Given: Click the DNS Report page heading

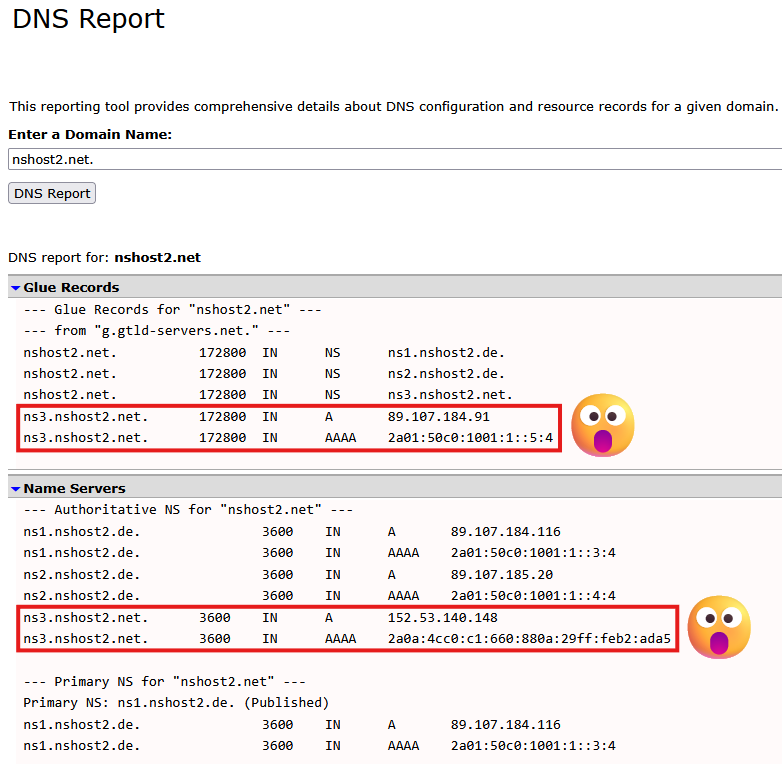Looking at the screenshot, I should (88, 19).
